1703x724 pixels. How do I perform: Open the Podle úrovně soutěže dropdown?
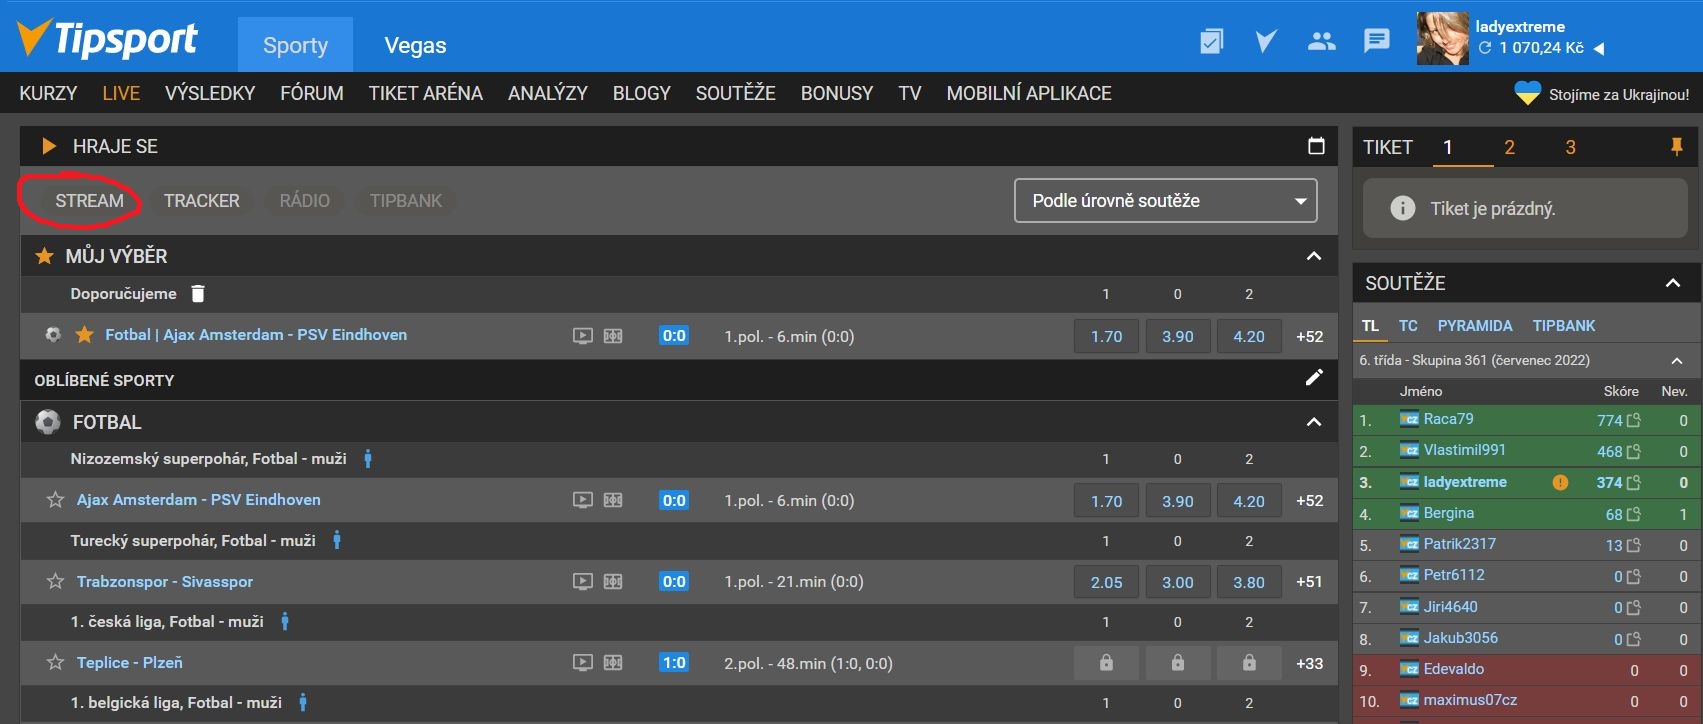(1165, 201)
